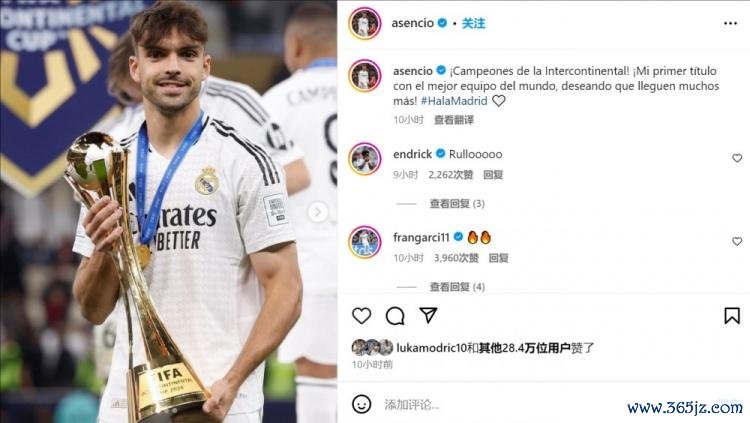Image resolution: width=750 pixels, height=423 pixels.
Task: Open asencio's profile avatar in header
Action: 365,23
